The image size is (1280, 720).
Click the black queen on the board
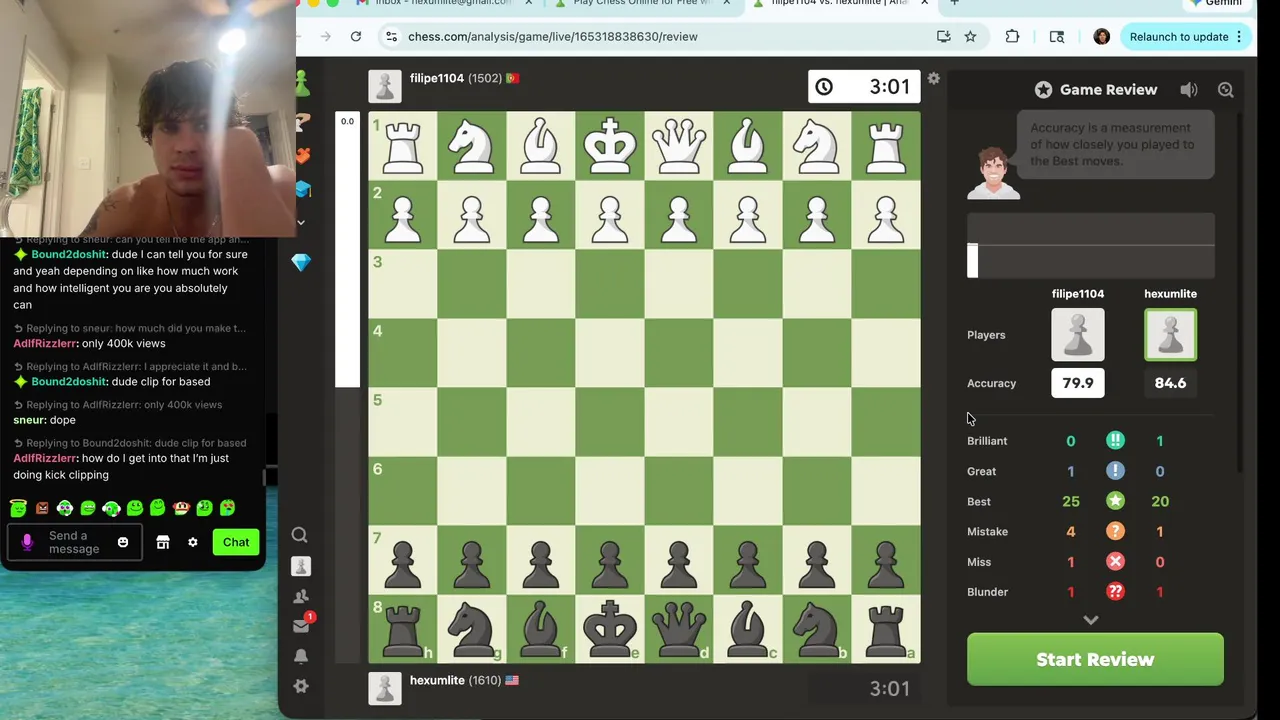(x=679, y=629)
